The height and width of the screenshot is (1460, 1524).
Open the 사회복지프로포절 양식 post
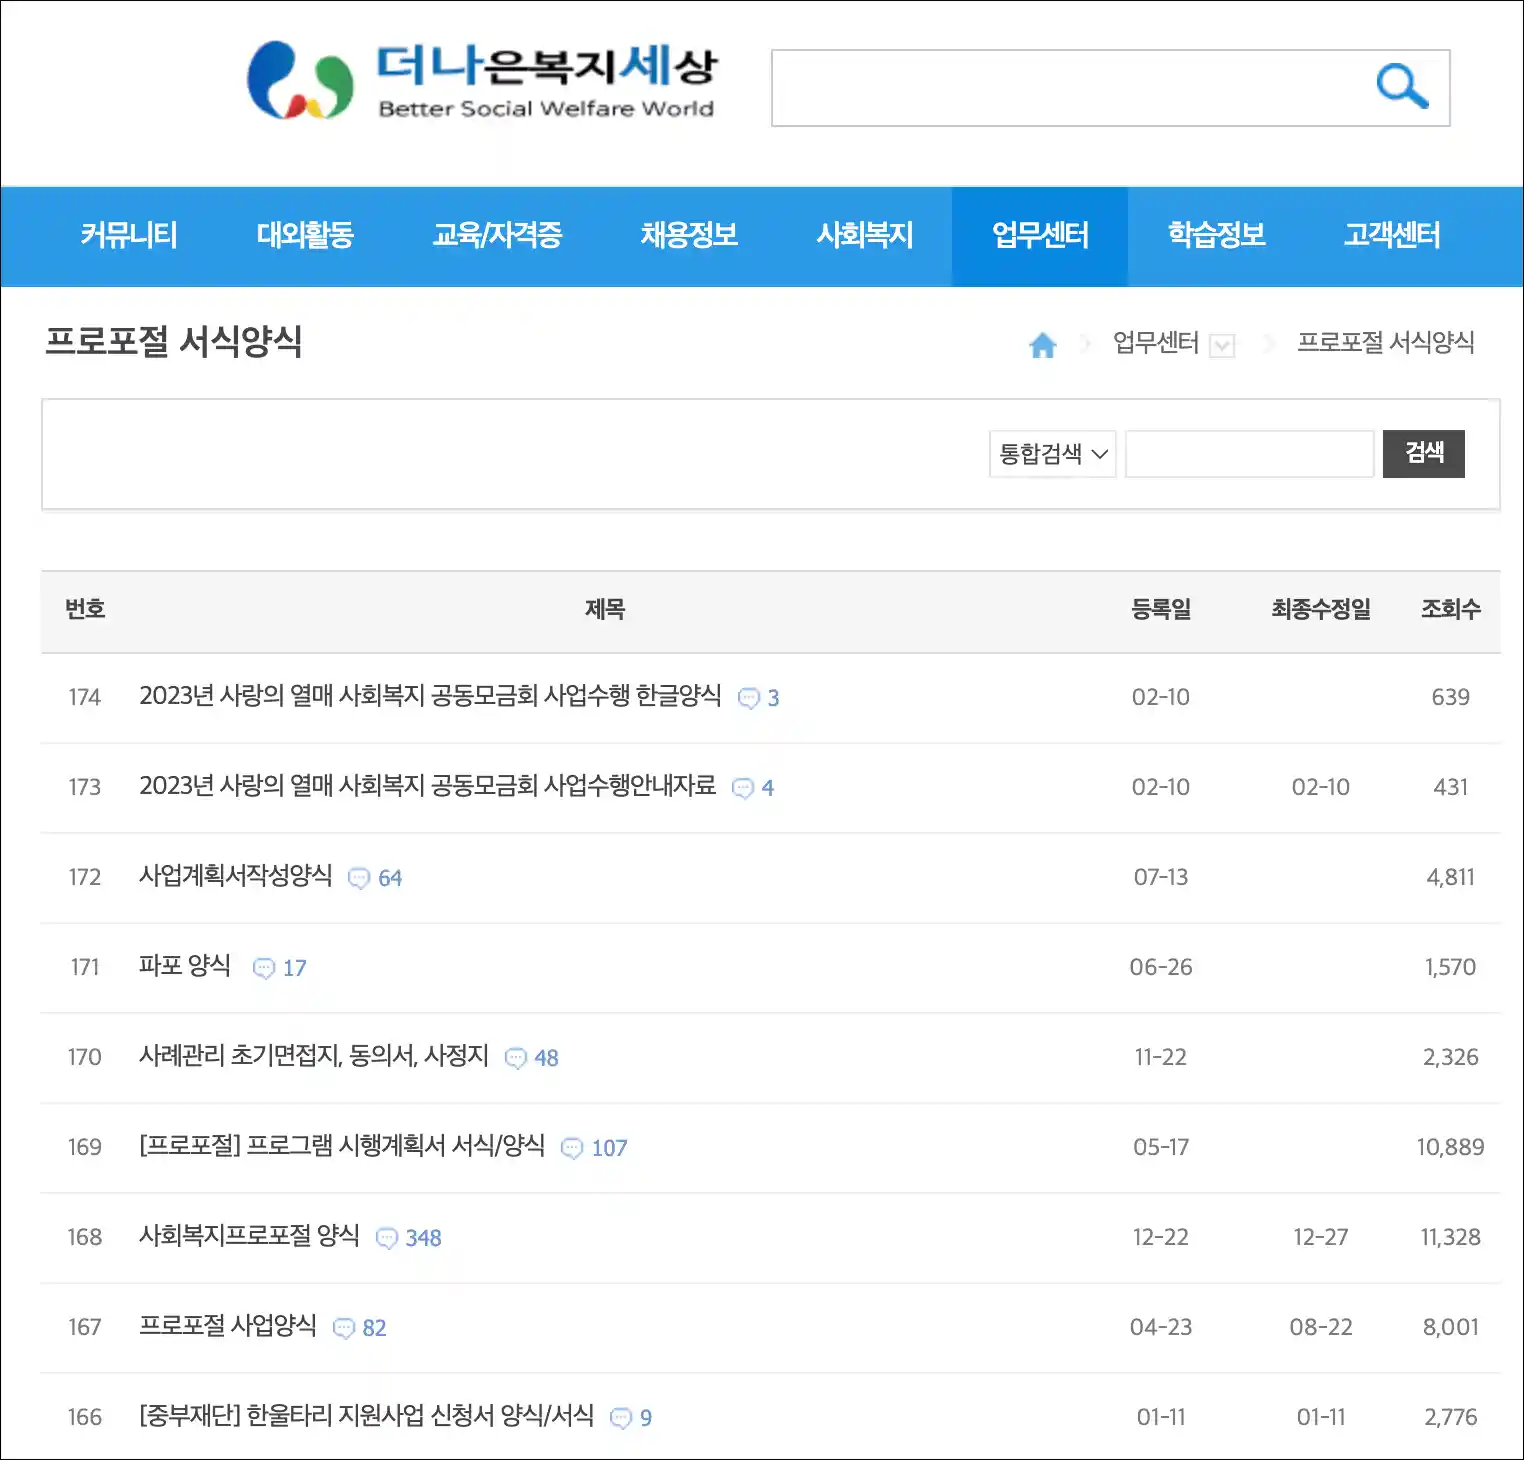[249, 1236]
